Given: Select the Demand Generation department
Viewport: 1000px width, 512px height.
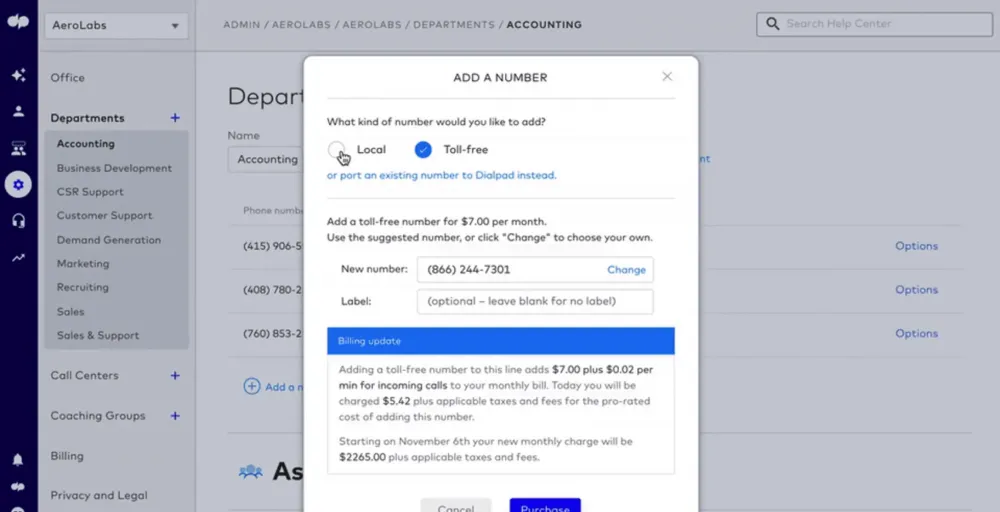Looking at the screenshot, I should click(109, 240).
